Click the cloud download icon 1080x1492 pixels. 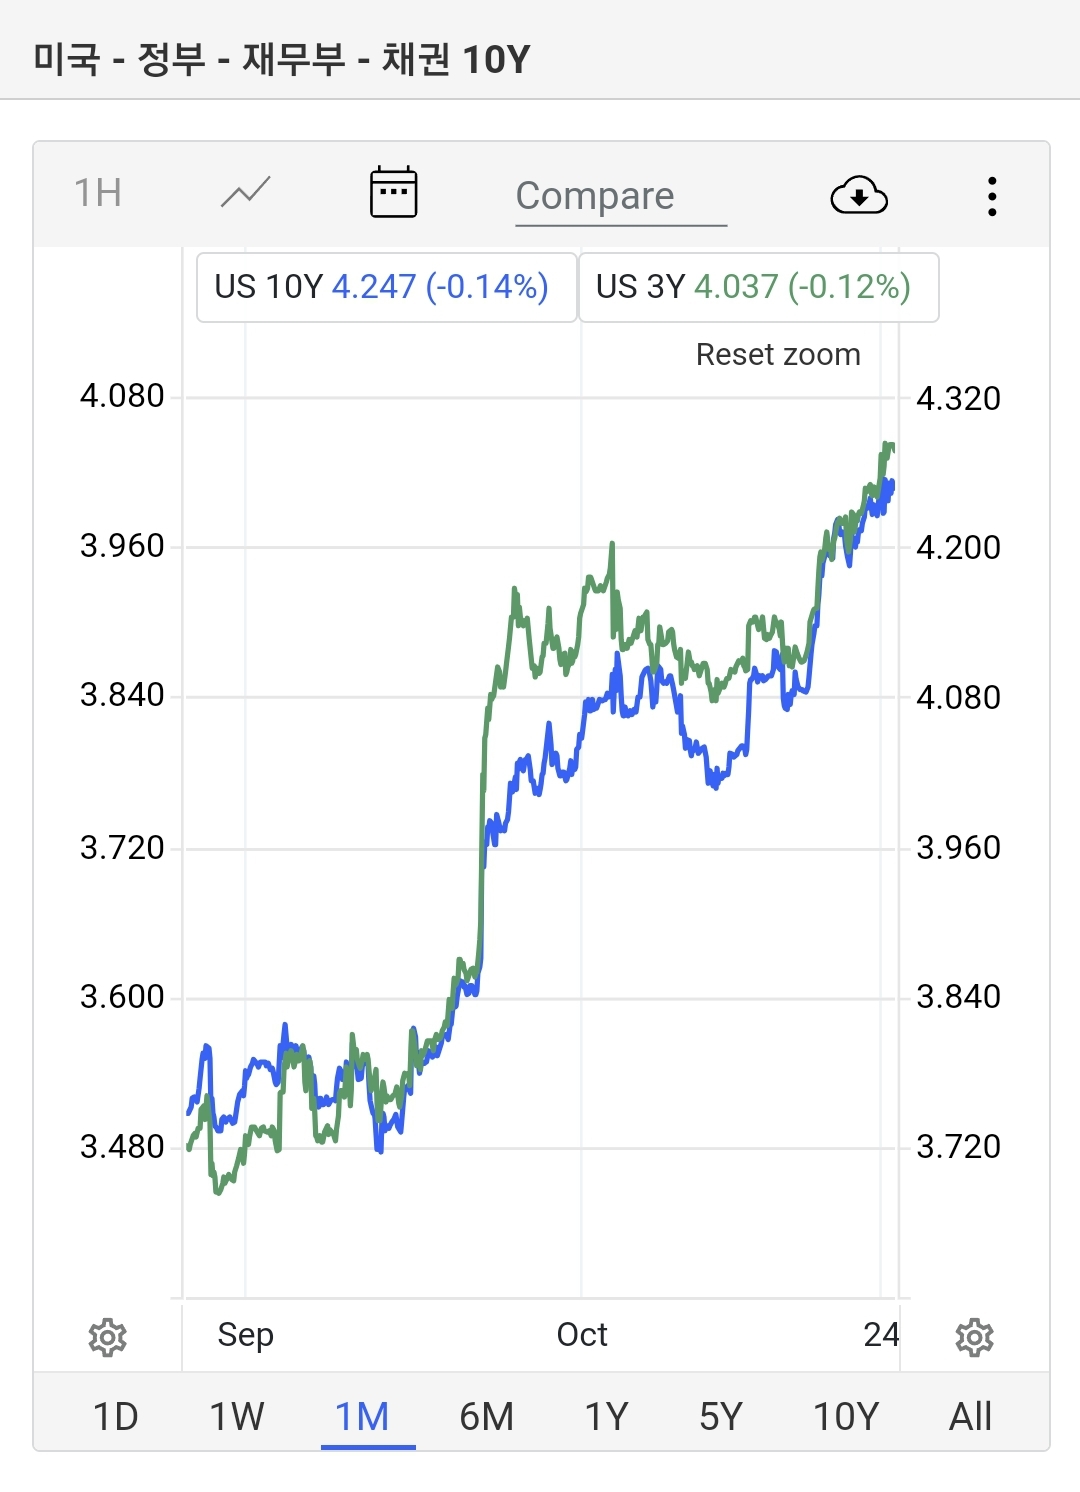pos(859,196)
